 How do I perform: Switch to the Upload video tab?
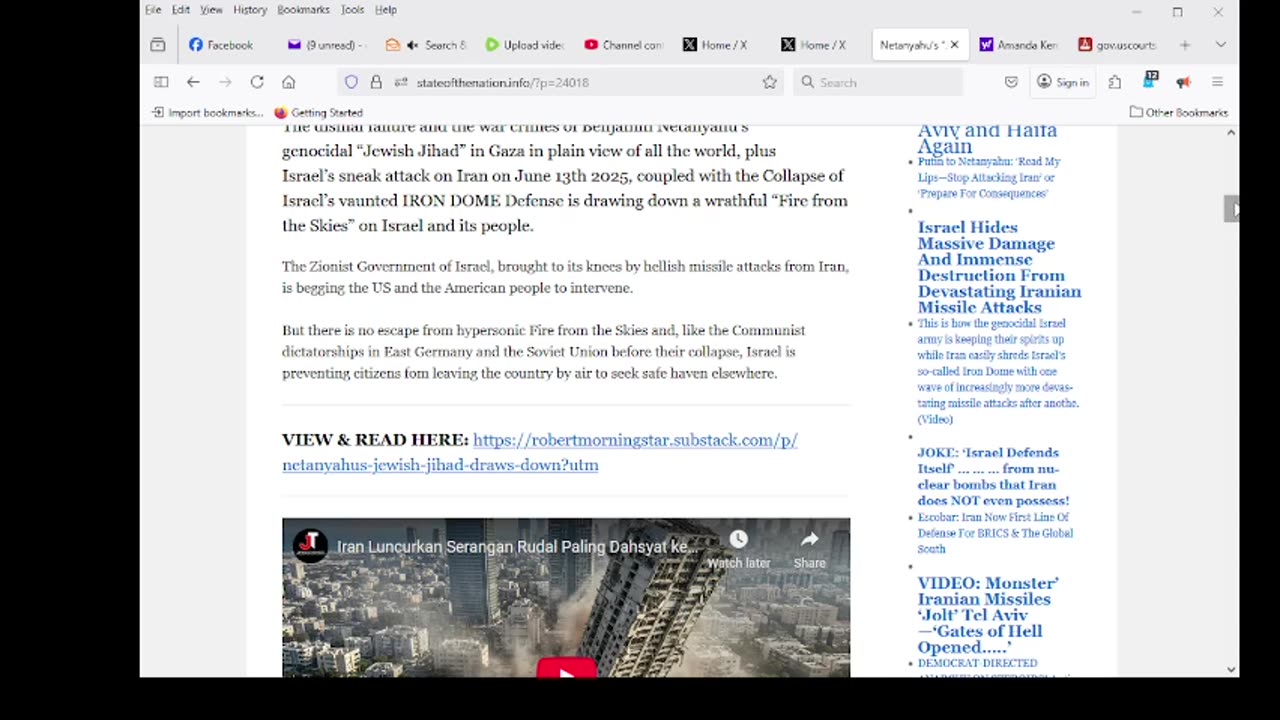tap(524, 45)
